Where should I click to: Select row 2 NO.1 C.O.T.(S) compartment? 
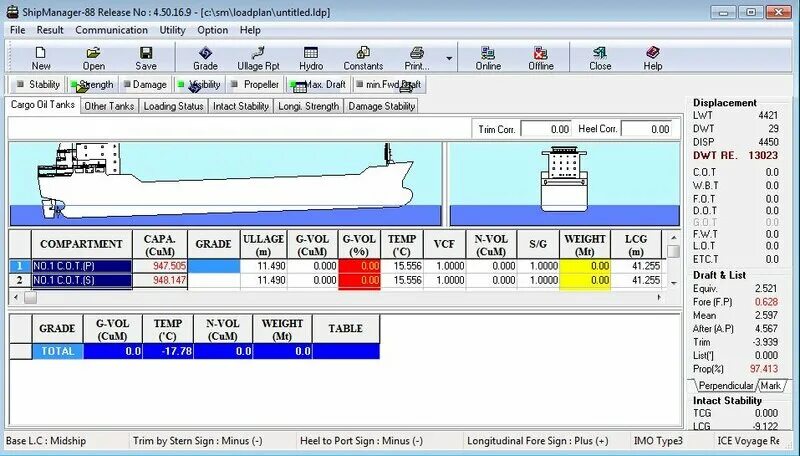(x=82, y=280)
